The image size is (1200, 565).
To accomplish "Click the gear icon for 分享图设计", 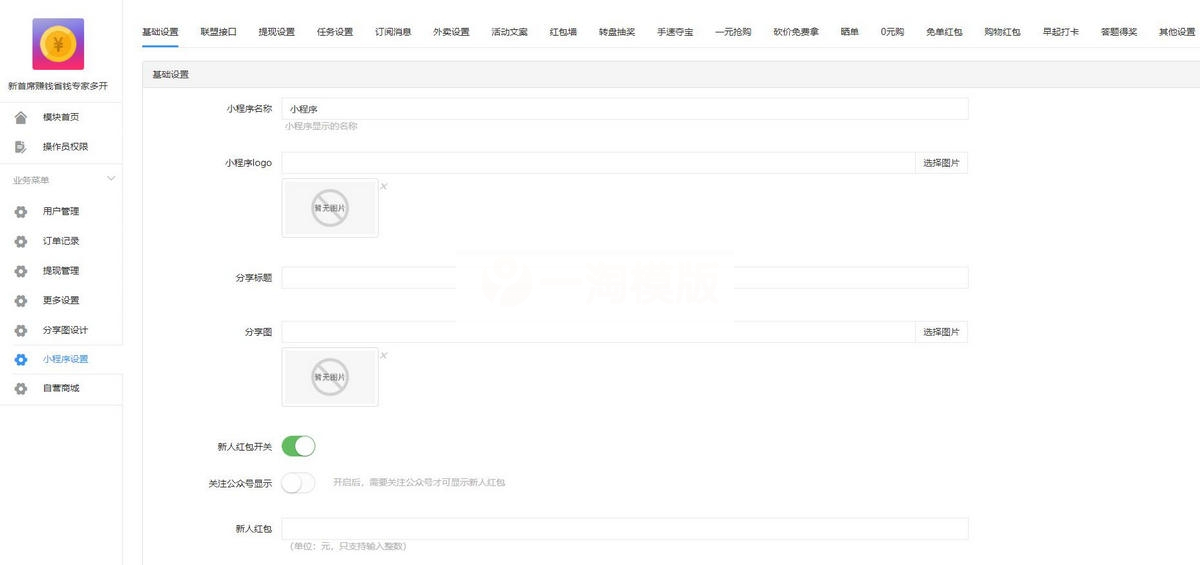I will click(x=20, y=330).
